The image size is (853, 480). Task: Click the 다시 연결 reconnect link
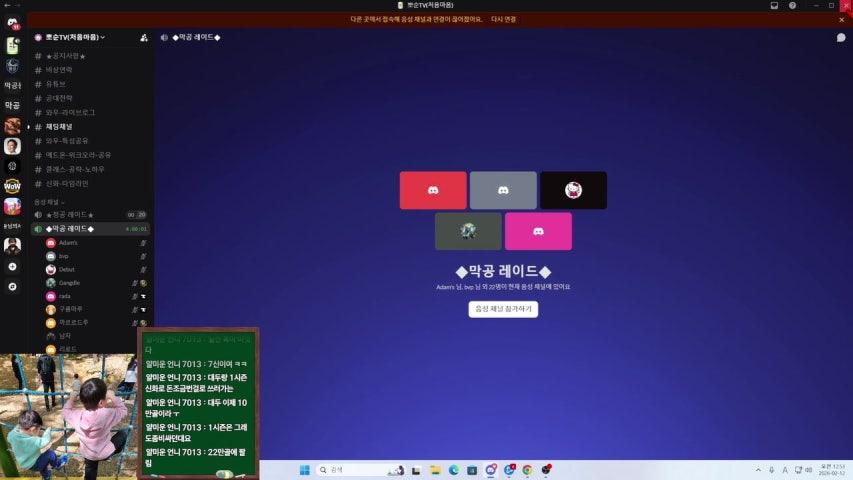pos(503,19)
